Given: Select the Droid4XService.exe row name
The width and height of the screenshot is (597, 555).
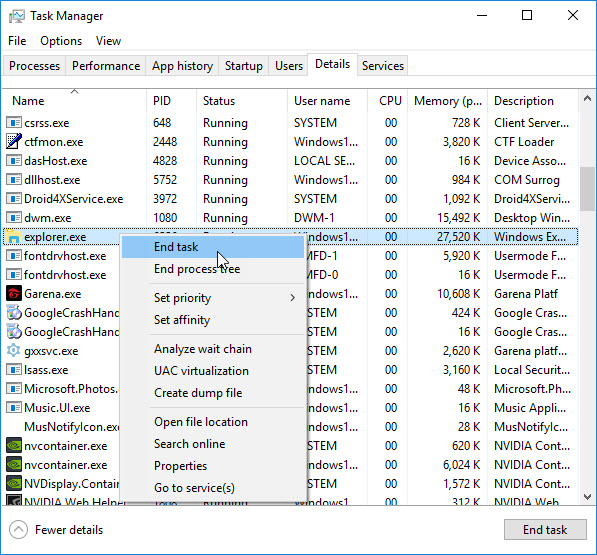Looking at the screenshot, I should 73,199.
